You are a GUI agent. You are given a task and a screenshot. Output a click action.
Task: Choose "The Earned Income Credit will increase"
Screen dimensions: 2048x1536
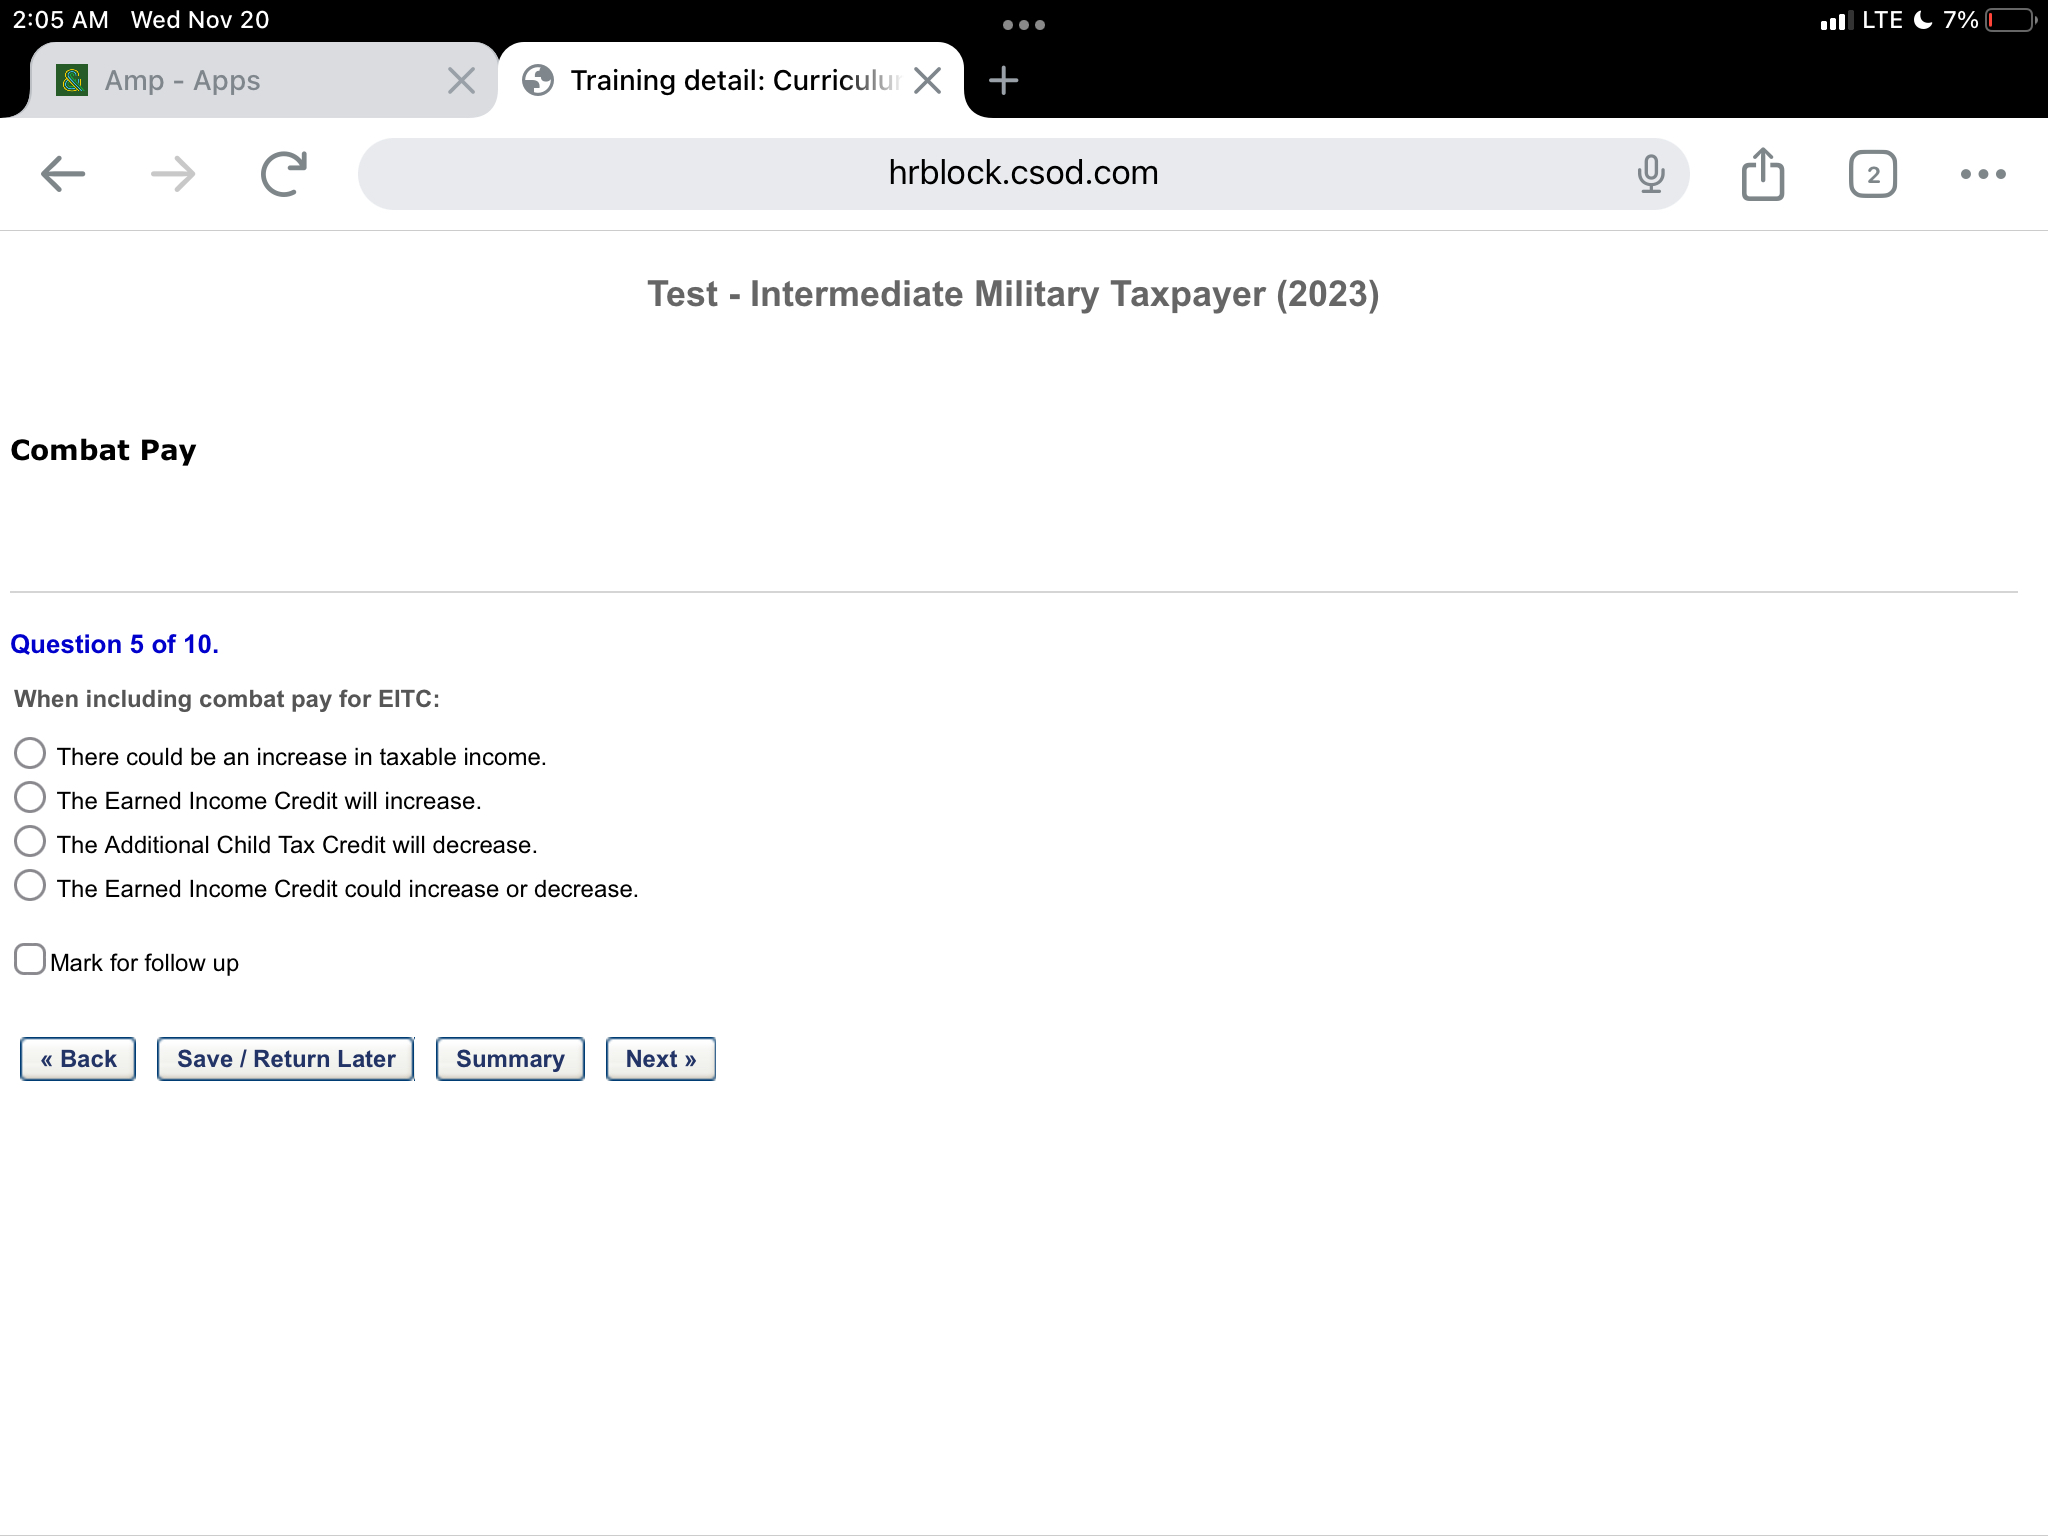click(30, 797)
